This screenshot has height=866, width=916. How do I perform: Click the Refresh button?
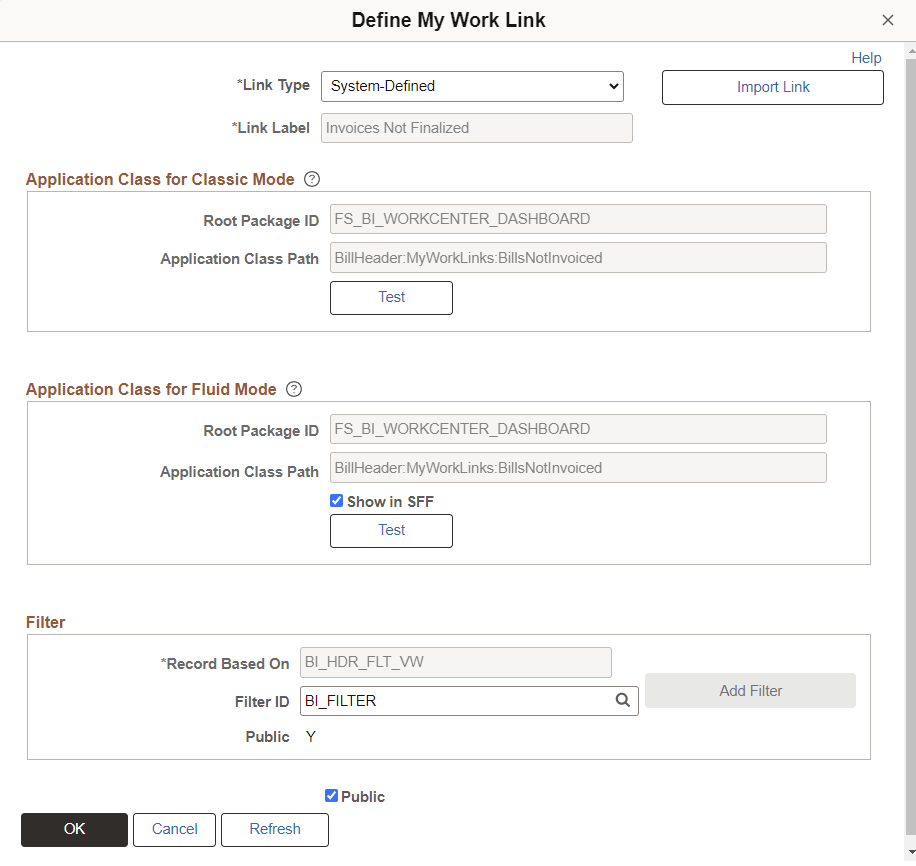pos(274,829)
